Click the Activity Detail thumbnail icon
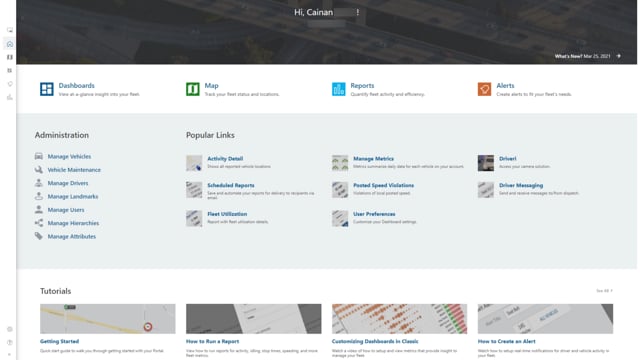This screenshot has height=360, width=640. tap(194, 163)
